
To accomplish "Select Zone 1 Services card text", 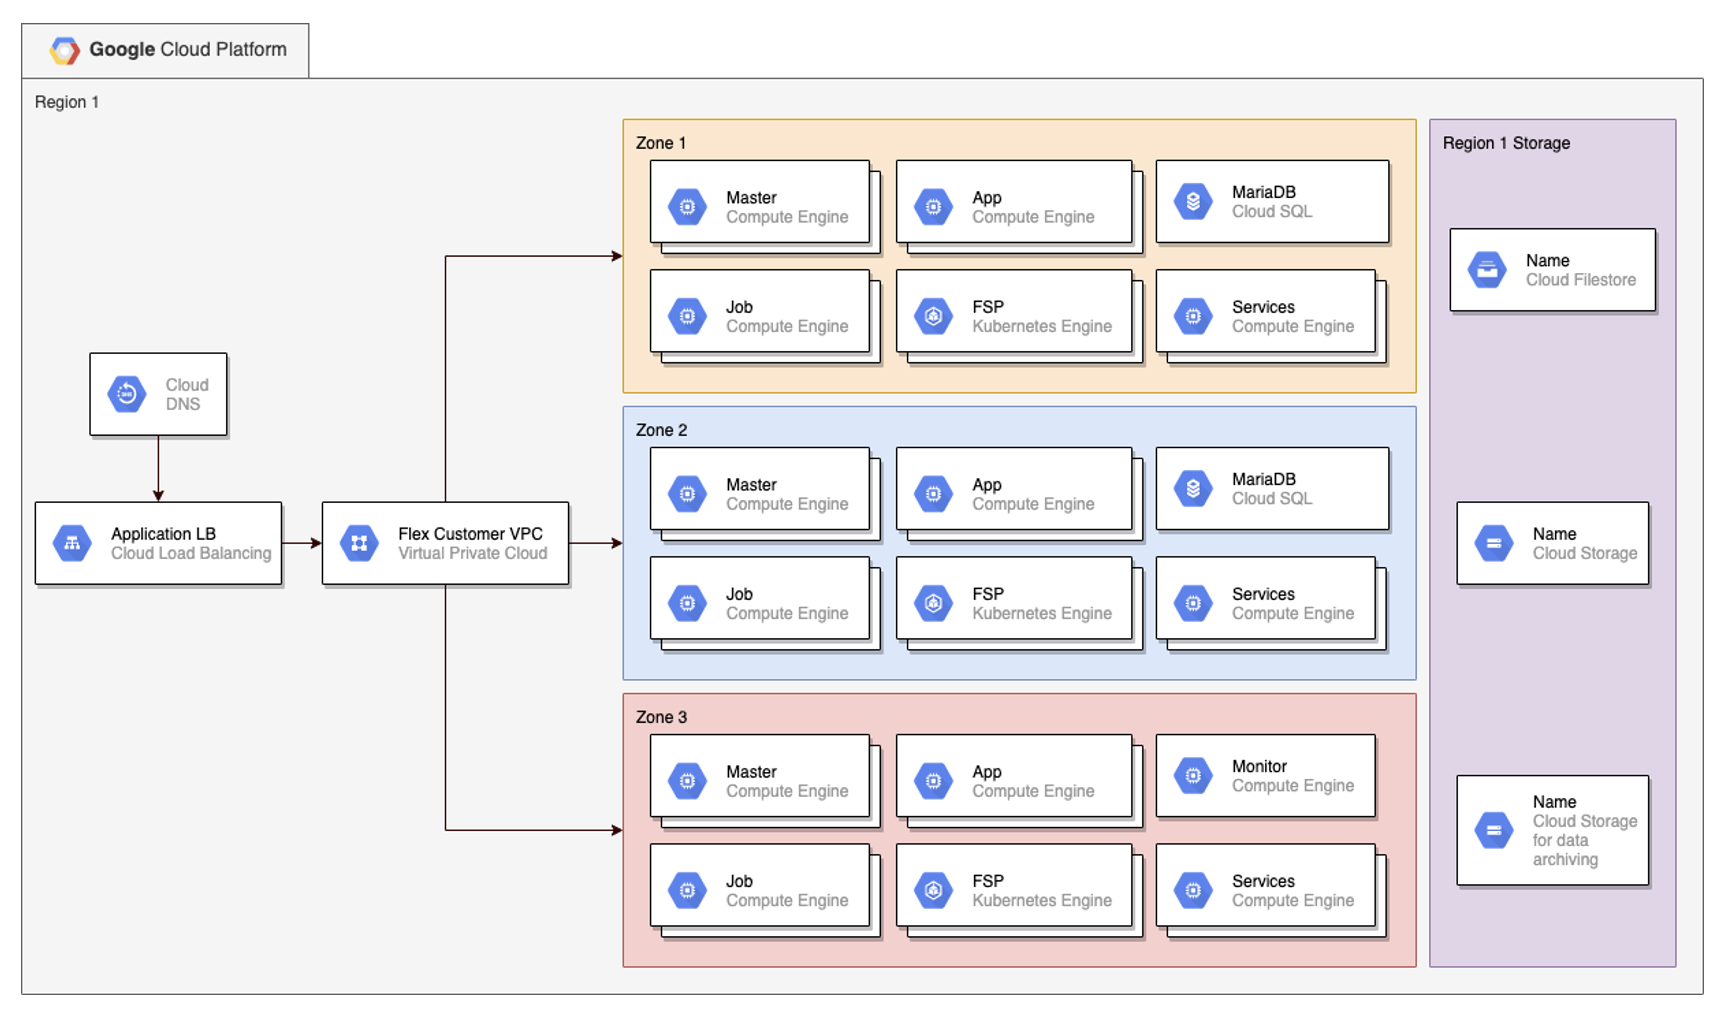I will (x=1293, y=316).
